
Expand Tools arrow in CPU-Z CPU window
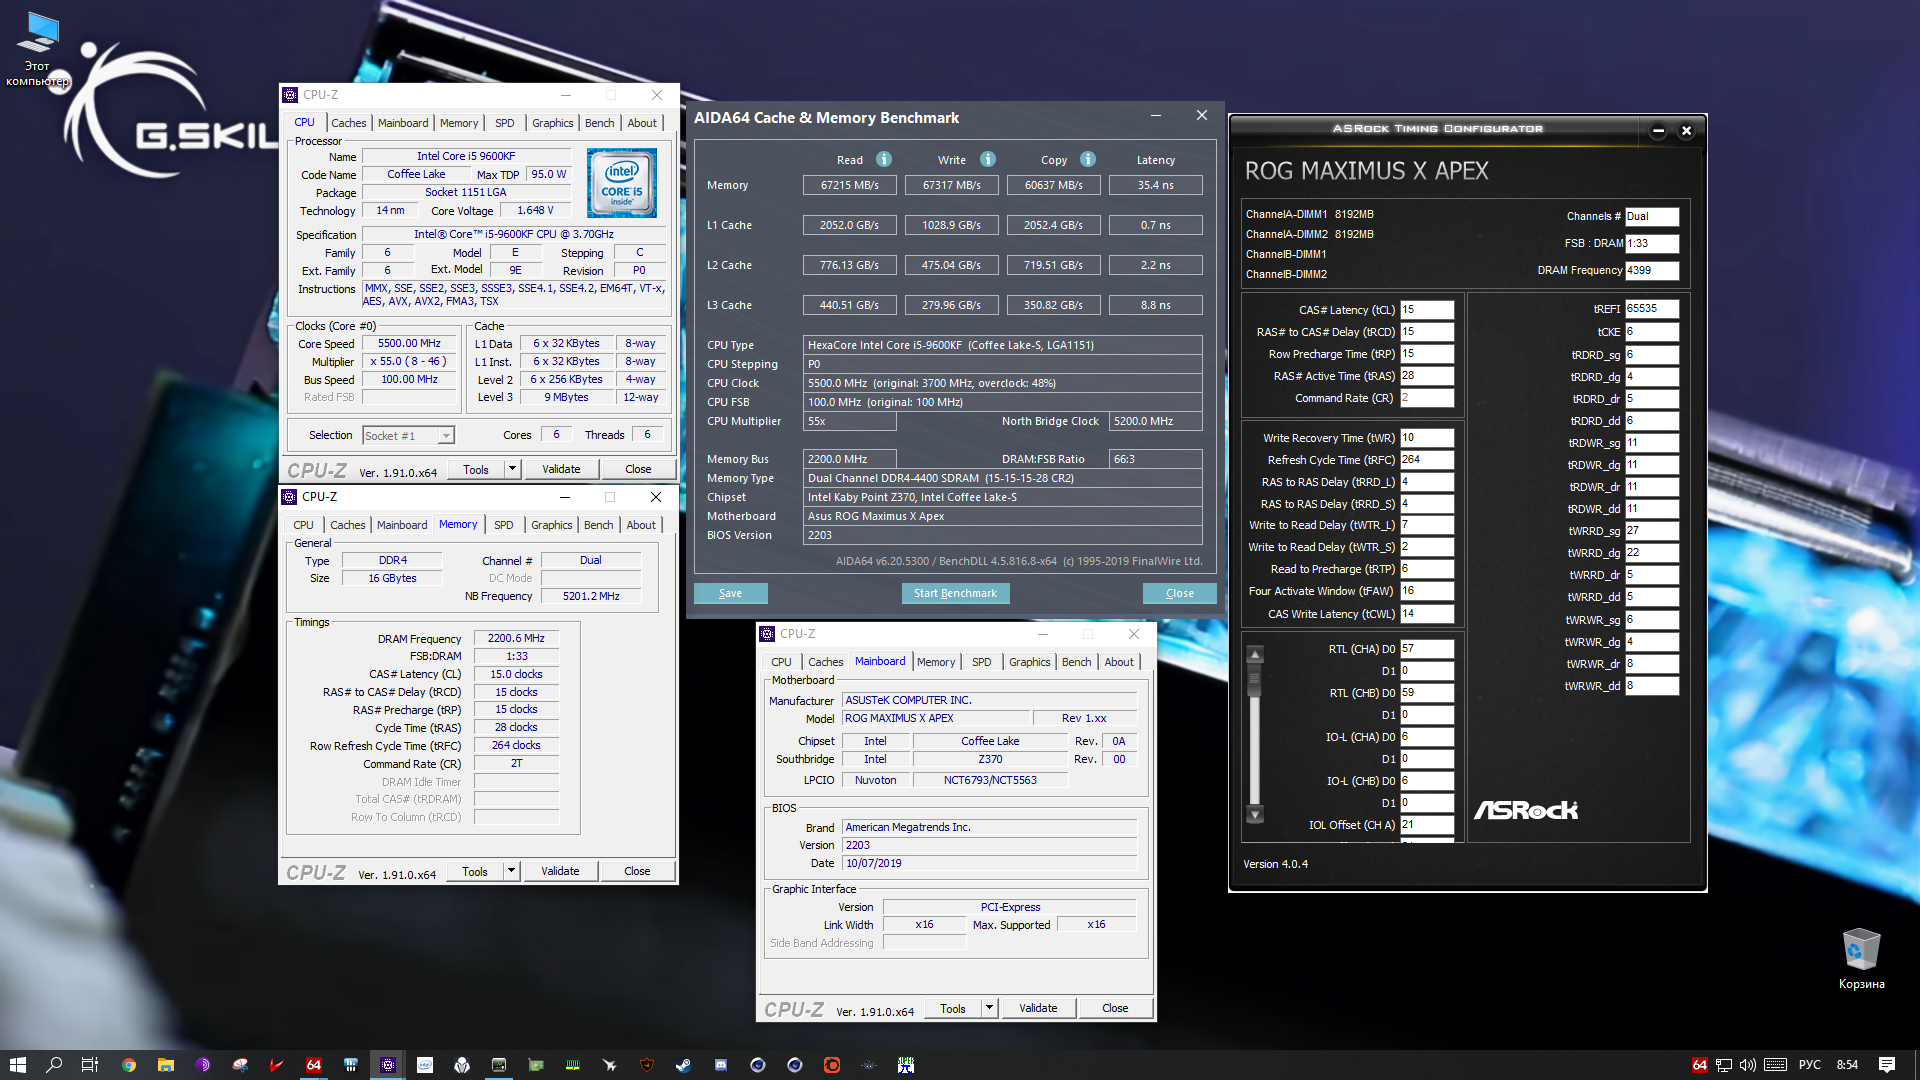coord(512,469)
